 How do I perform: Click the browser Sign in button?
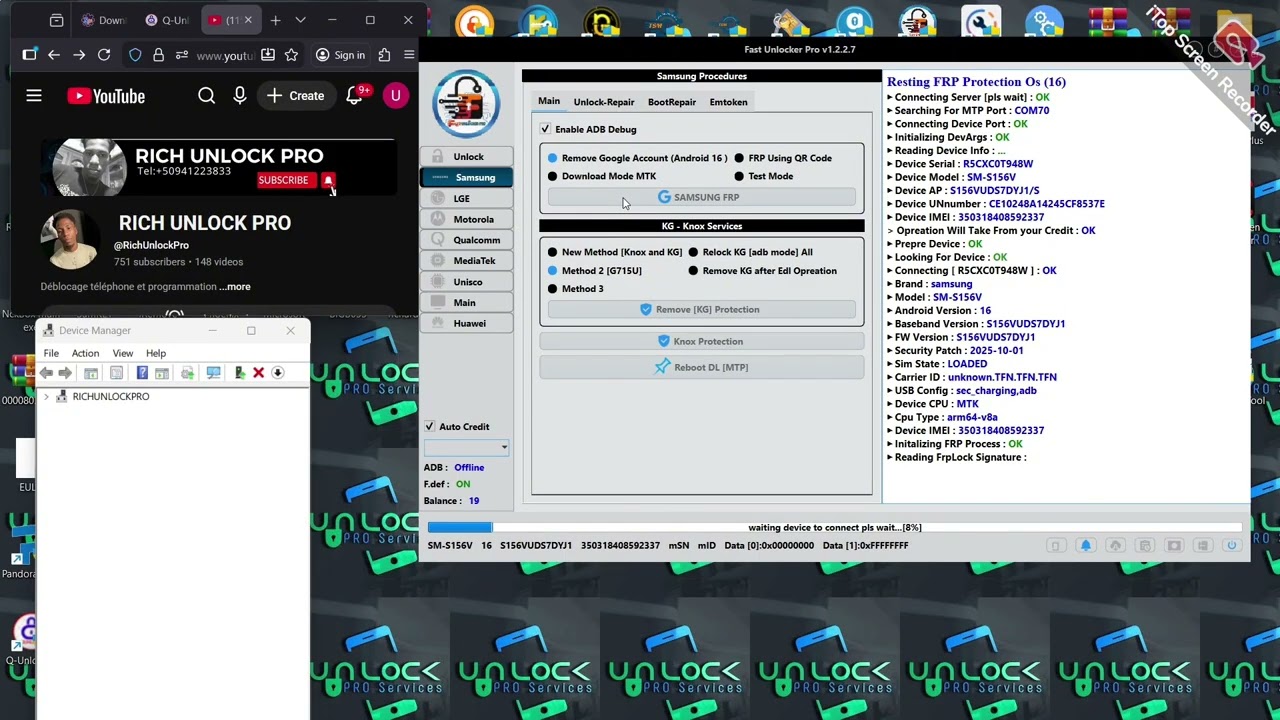click(x=340, y=55)
